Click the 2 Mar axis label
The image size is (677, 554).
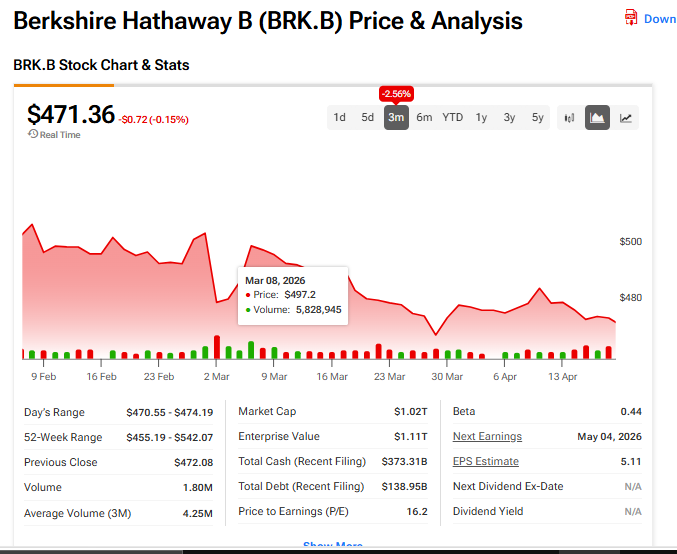[216, 377]
